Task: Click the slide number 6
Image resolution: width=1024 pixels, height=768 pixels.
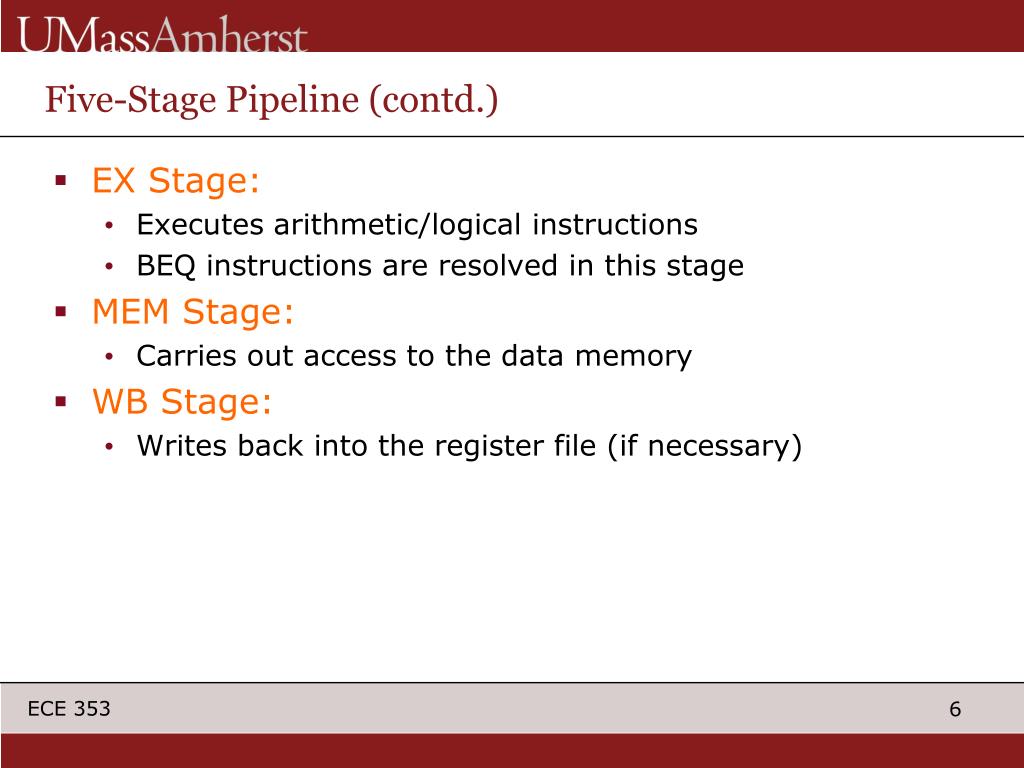Action: (955, 709)
